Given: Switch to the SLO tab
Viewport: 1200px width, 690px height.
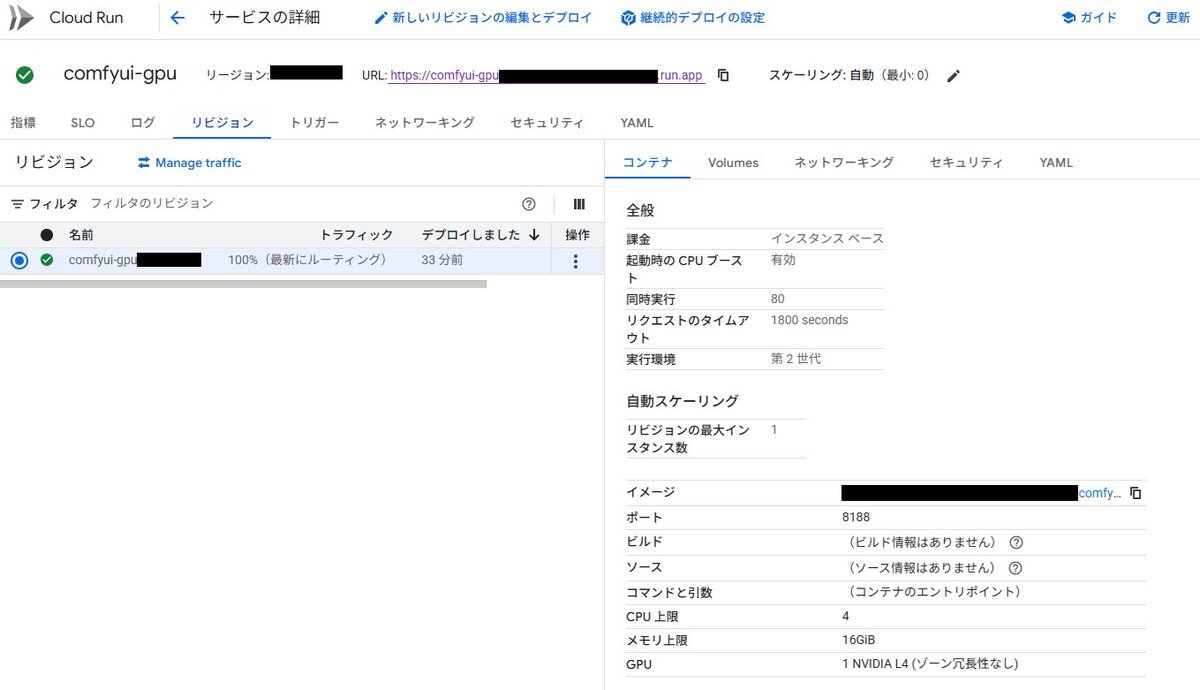Looking at the screenshot, I should pyautogui.click(x=83, y=123).
